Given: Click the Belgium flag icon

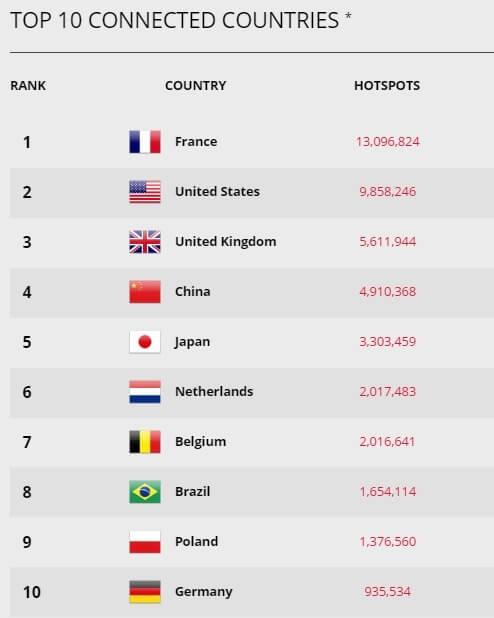Looking at the screenshot, I should point(145,442).
